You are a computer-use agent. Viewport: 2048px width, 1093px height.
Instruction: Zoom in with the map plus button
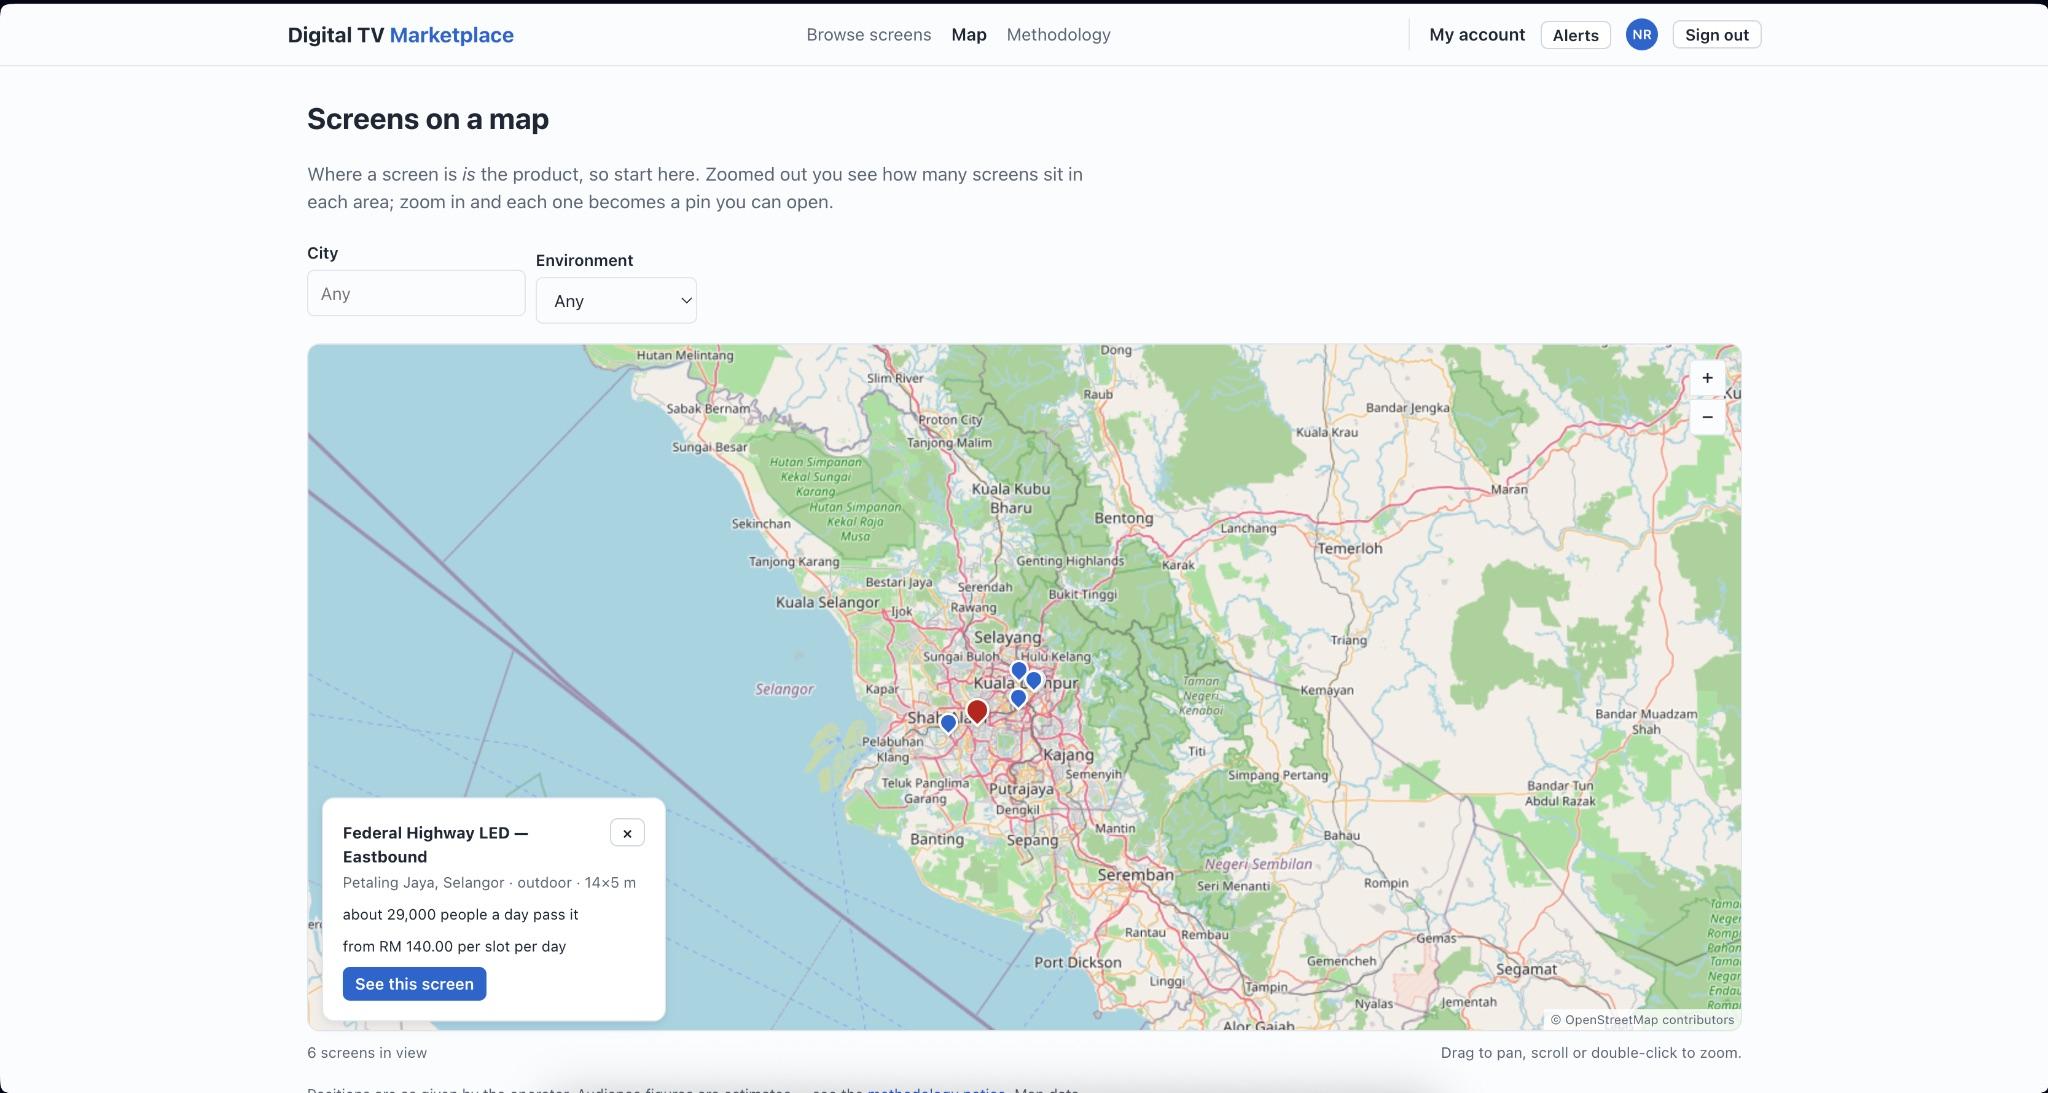coord(1707,378)
